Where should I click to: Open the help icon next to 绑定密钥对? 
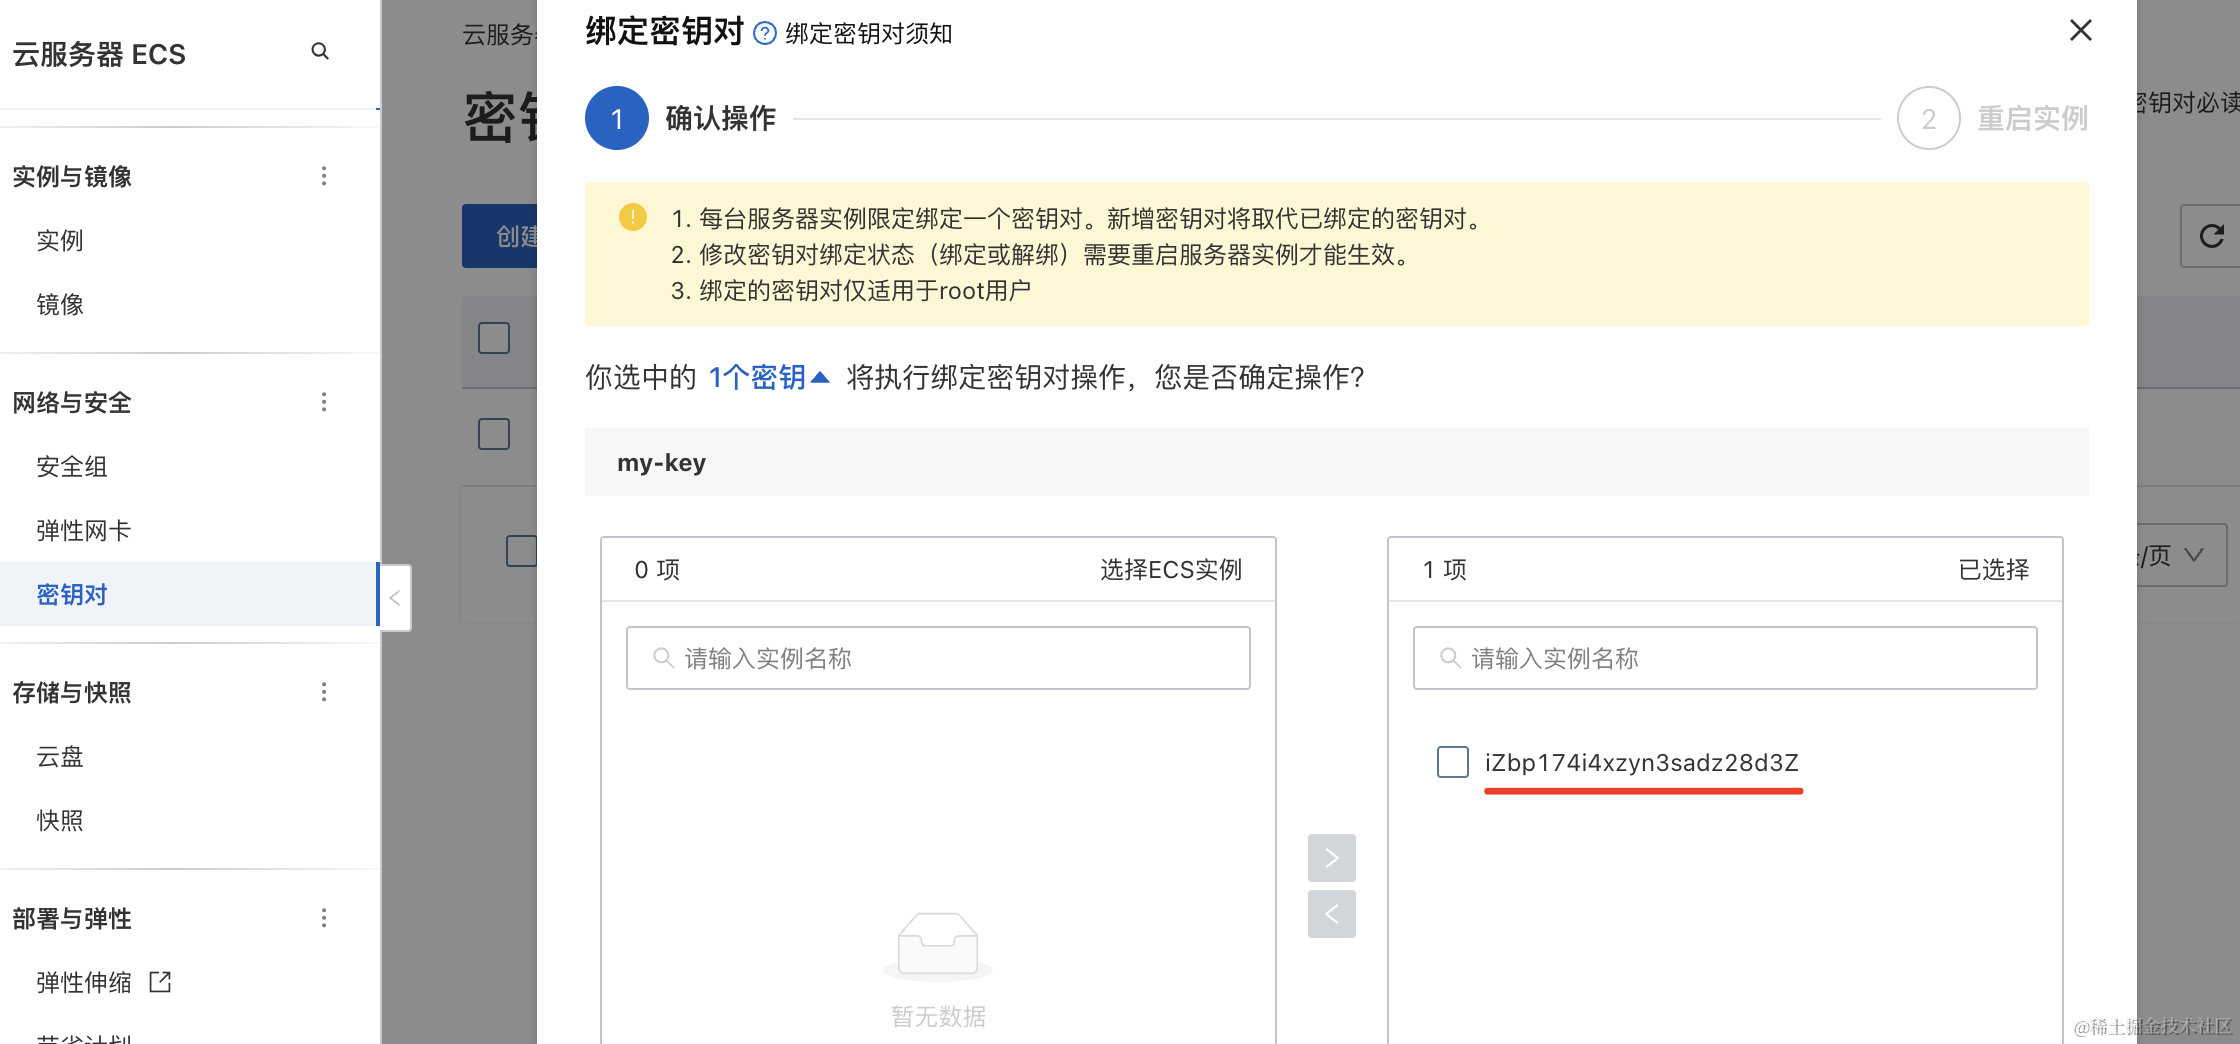click(x=764, y=34)
